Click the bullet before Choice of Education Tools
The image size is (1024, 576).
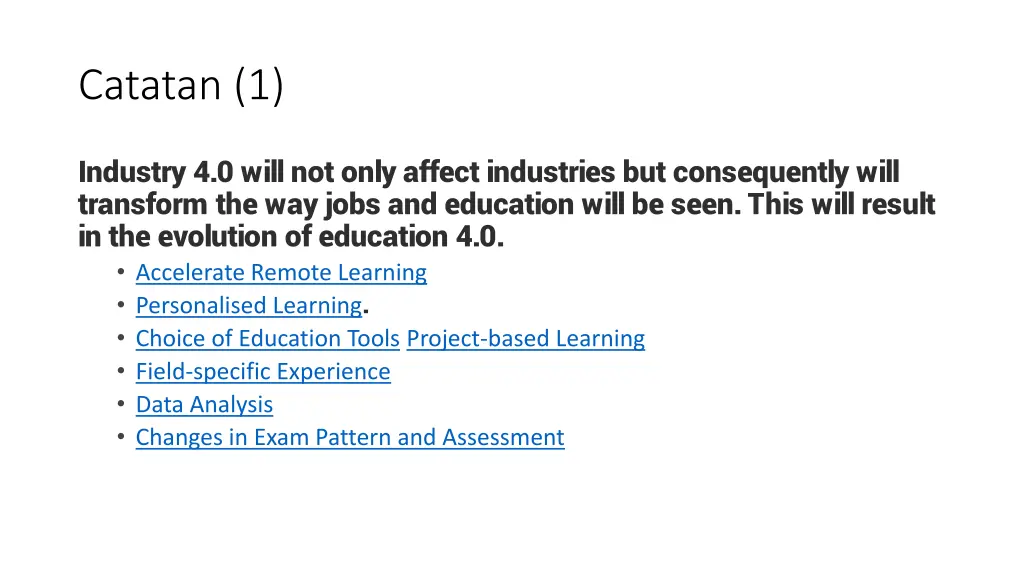[121, 337]
